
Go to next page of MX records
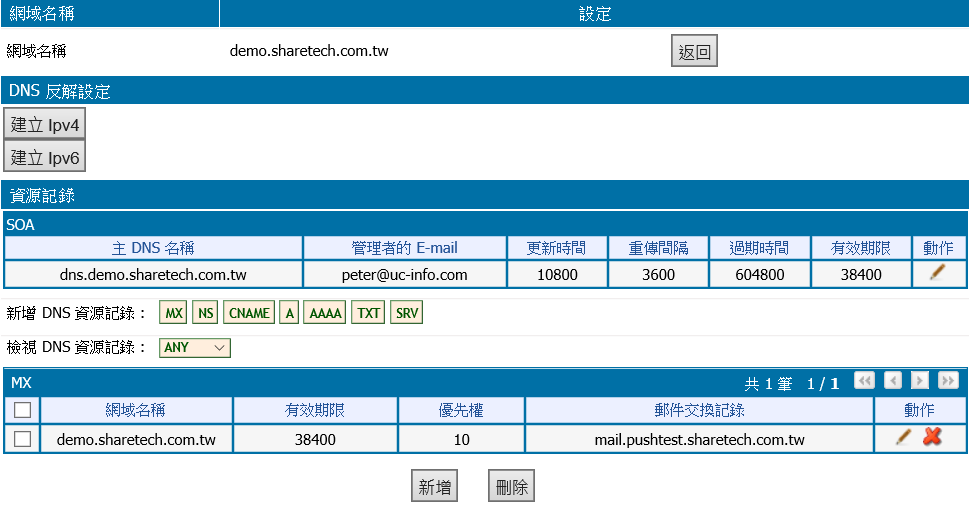pyautogui.click(x=920, y=381)
